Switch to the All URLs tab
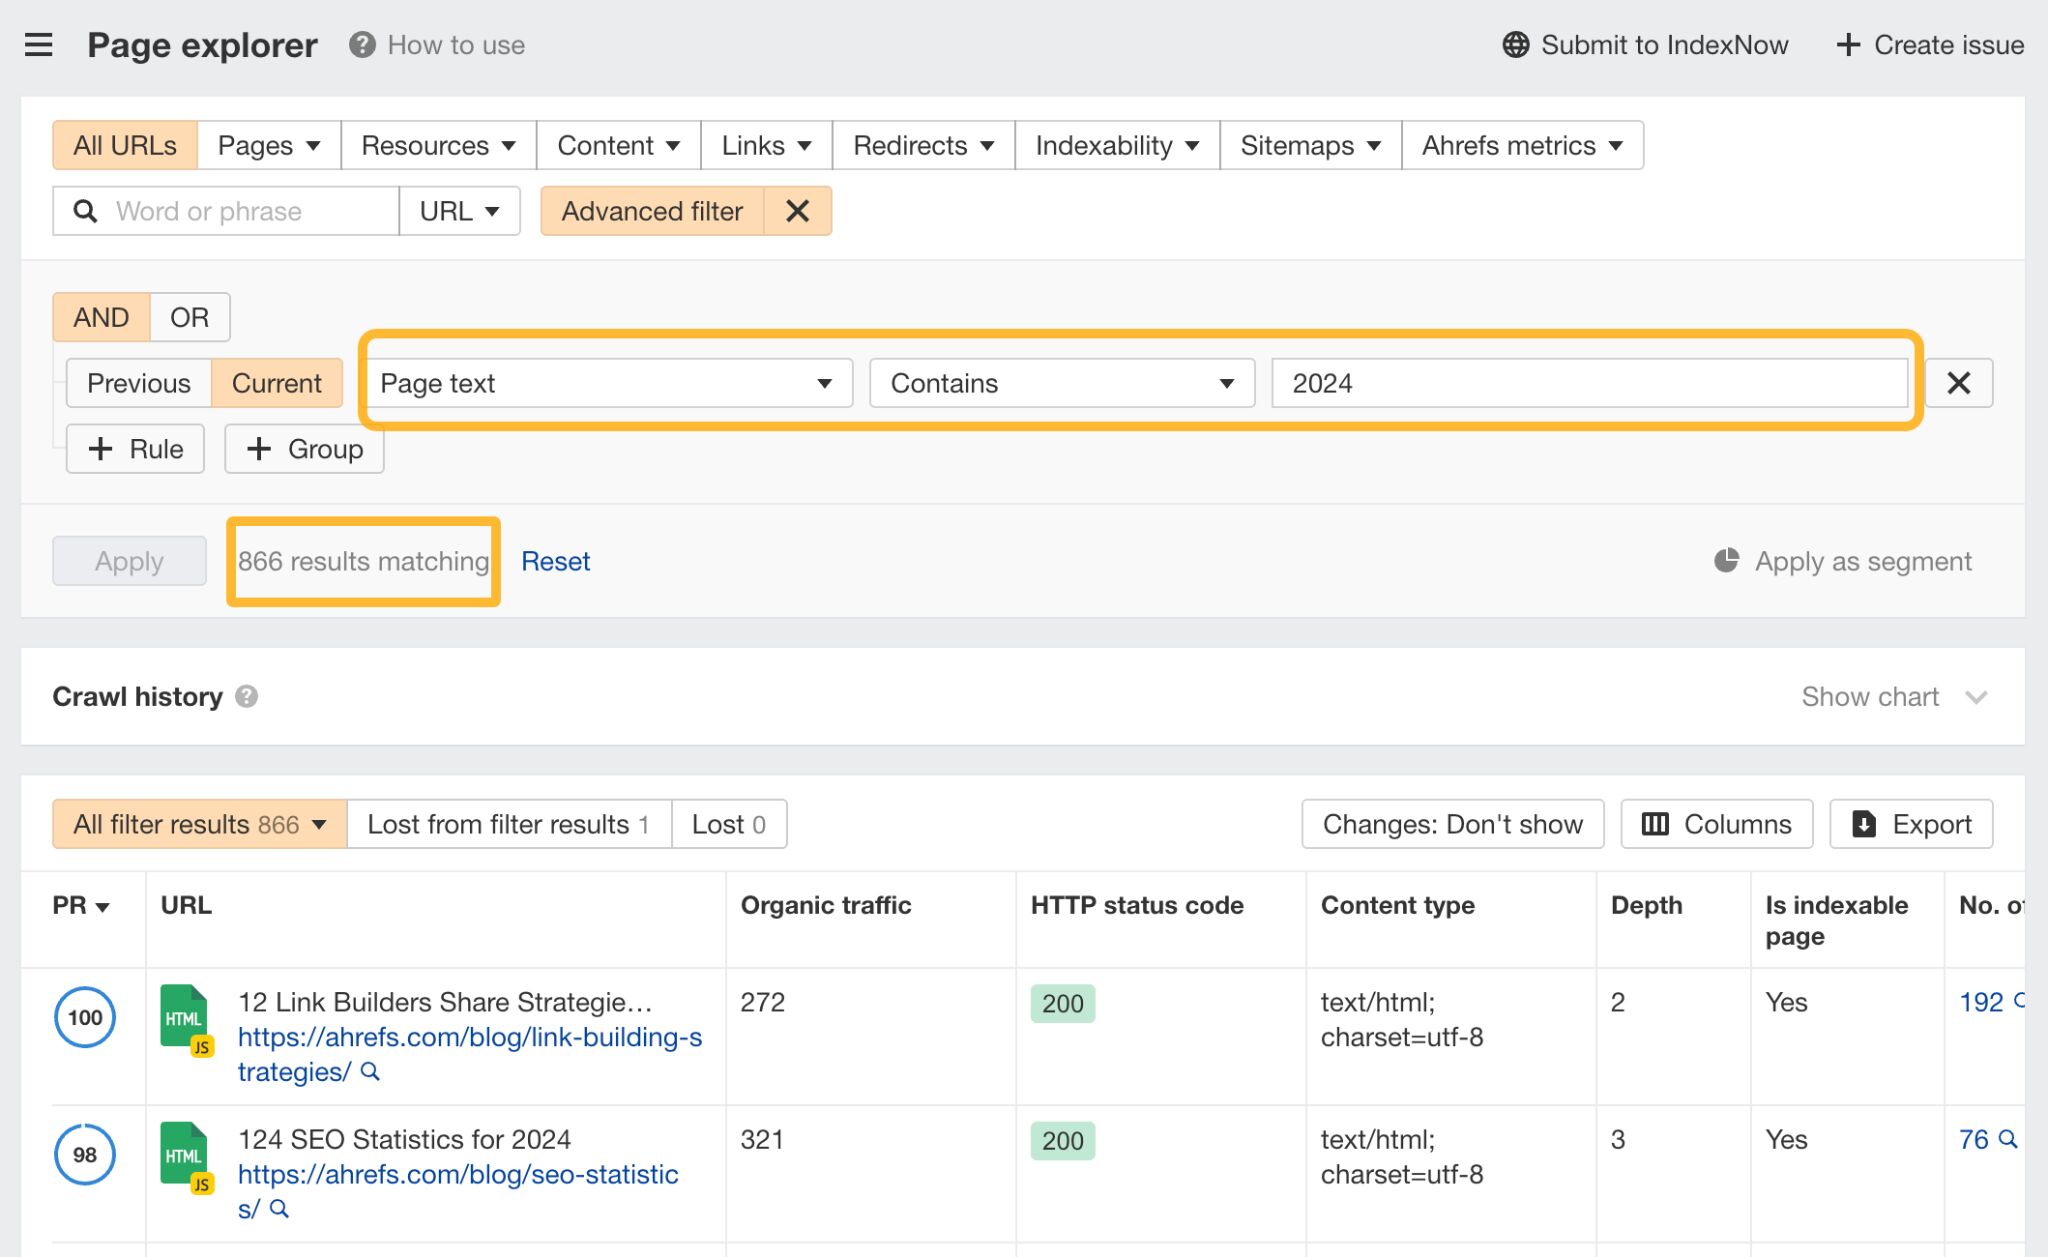Screen dimensions: 2048x1257 (123, 145)
